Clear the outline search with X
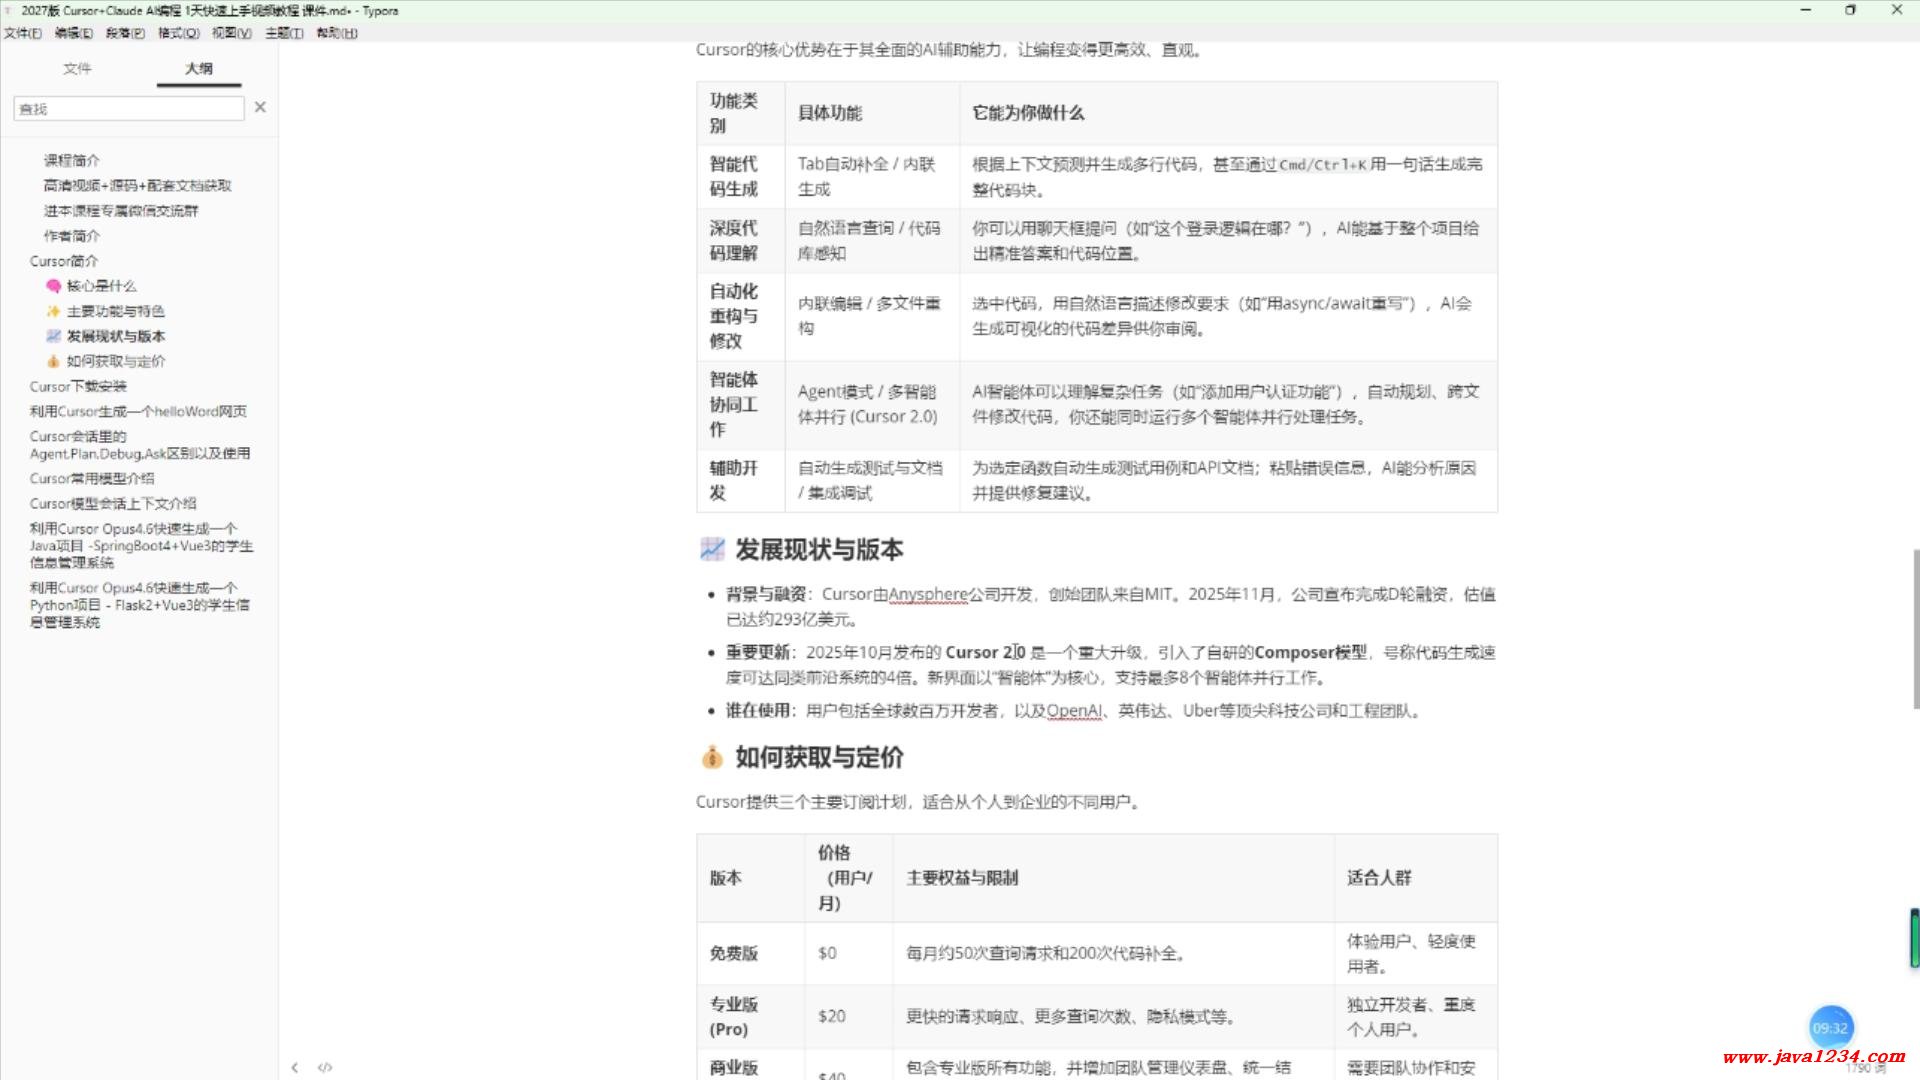Image resolution: width=1920 pixels, height=1080 pixels. pos(260,107)
